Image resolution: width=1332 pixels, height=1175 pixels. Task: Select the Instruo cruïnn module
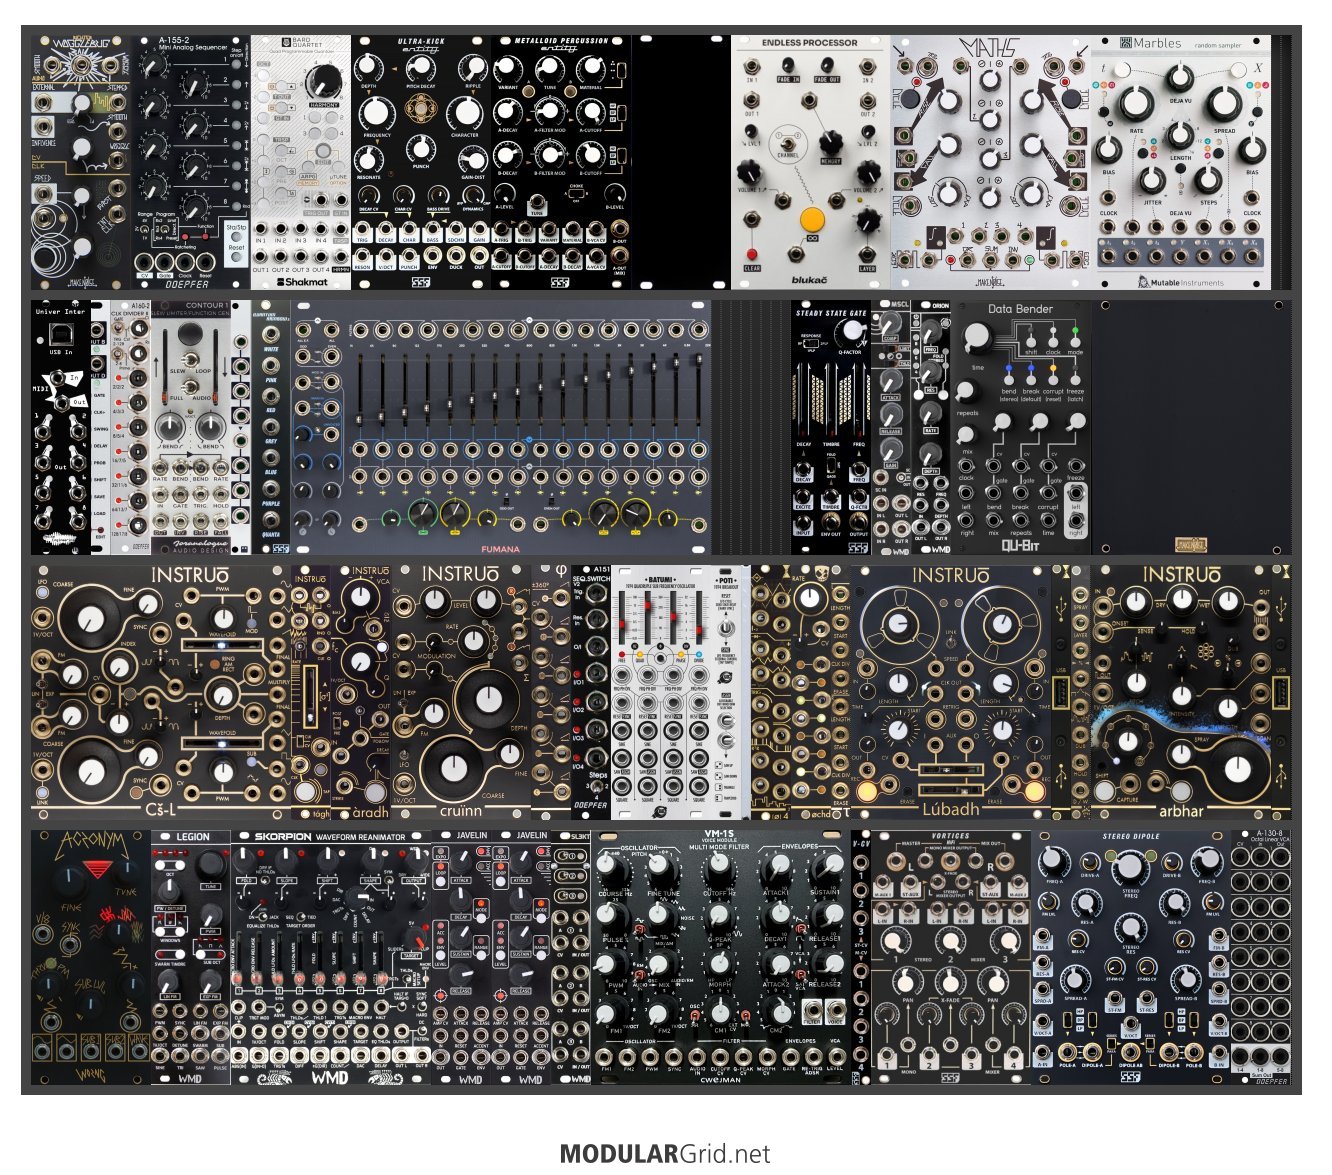tap(461, 692)
